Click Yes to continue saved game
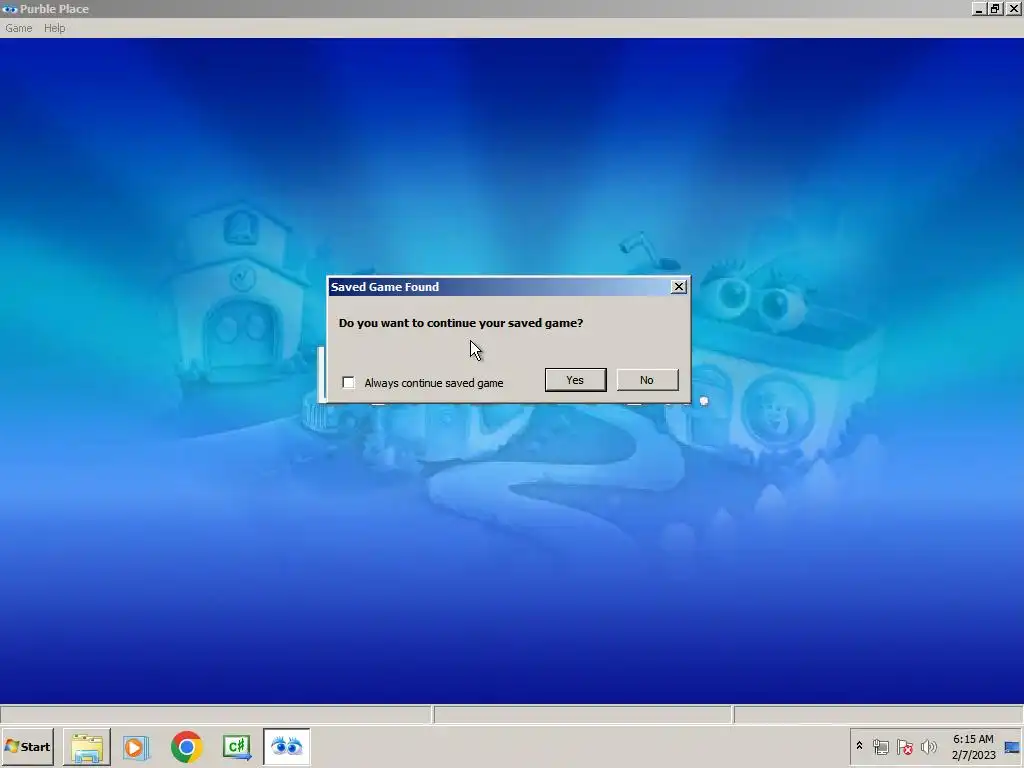 click(575, 380)
